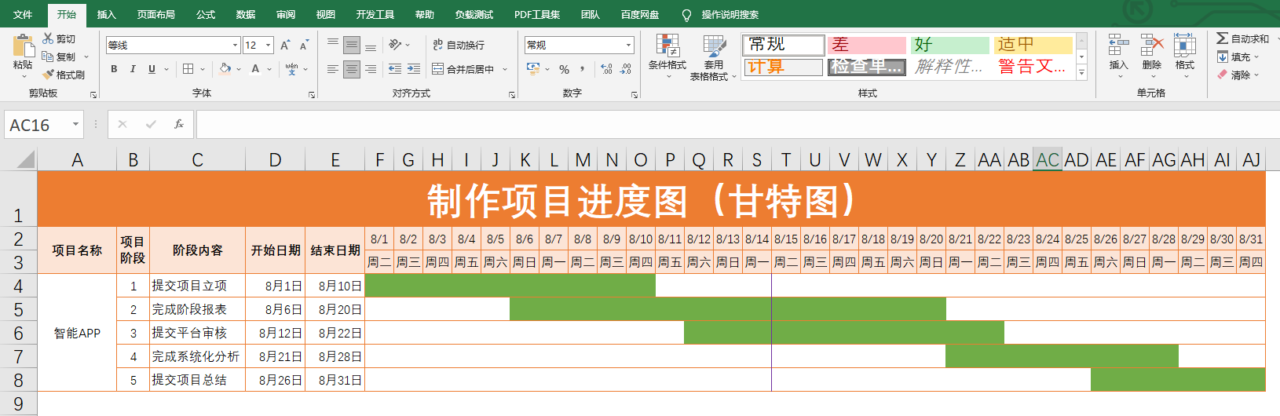Switch to 插入 (Insert) tab
The height and width of the screenshot is (416, 1280).
coord(107,15)
